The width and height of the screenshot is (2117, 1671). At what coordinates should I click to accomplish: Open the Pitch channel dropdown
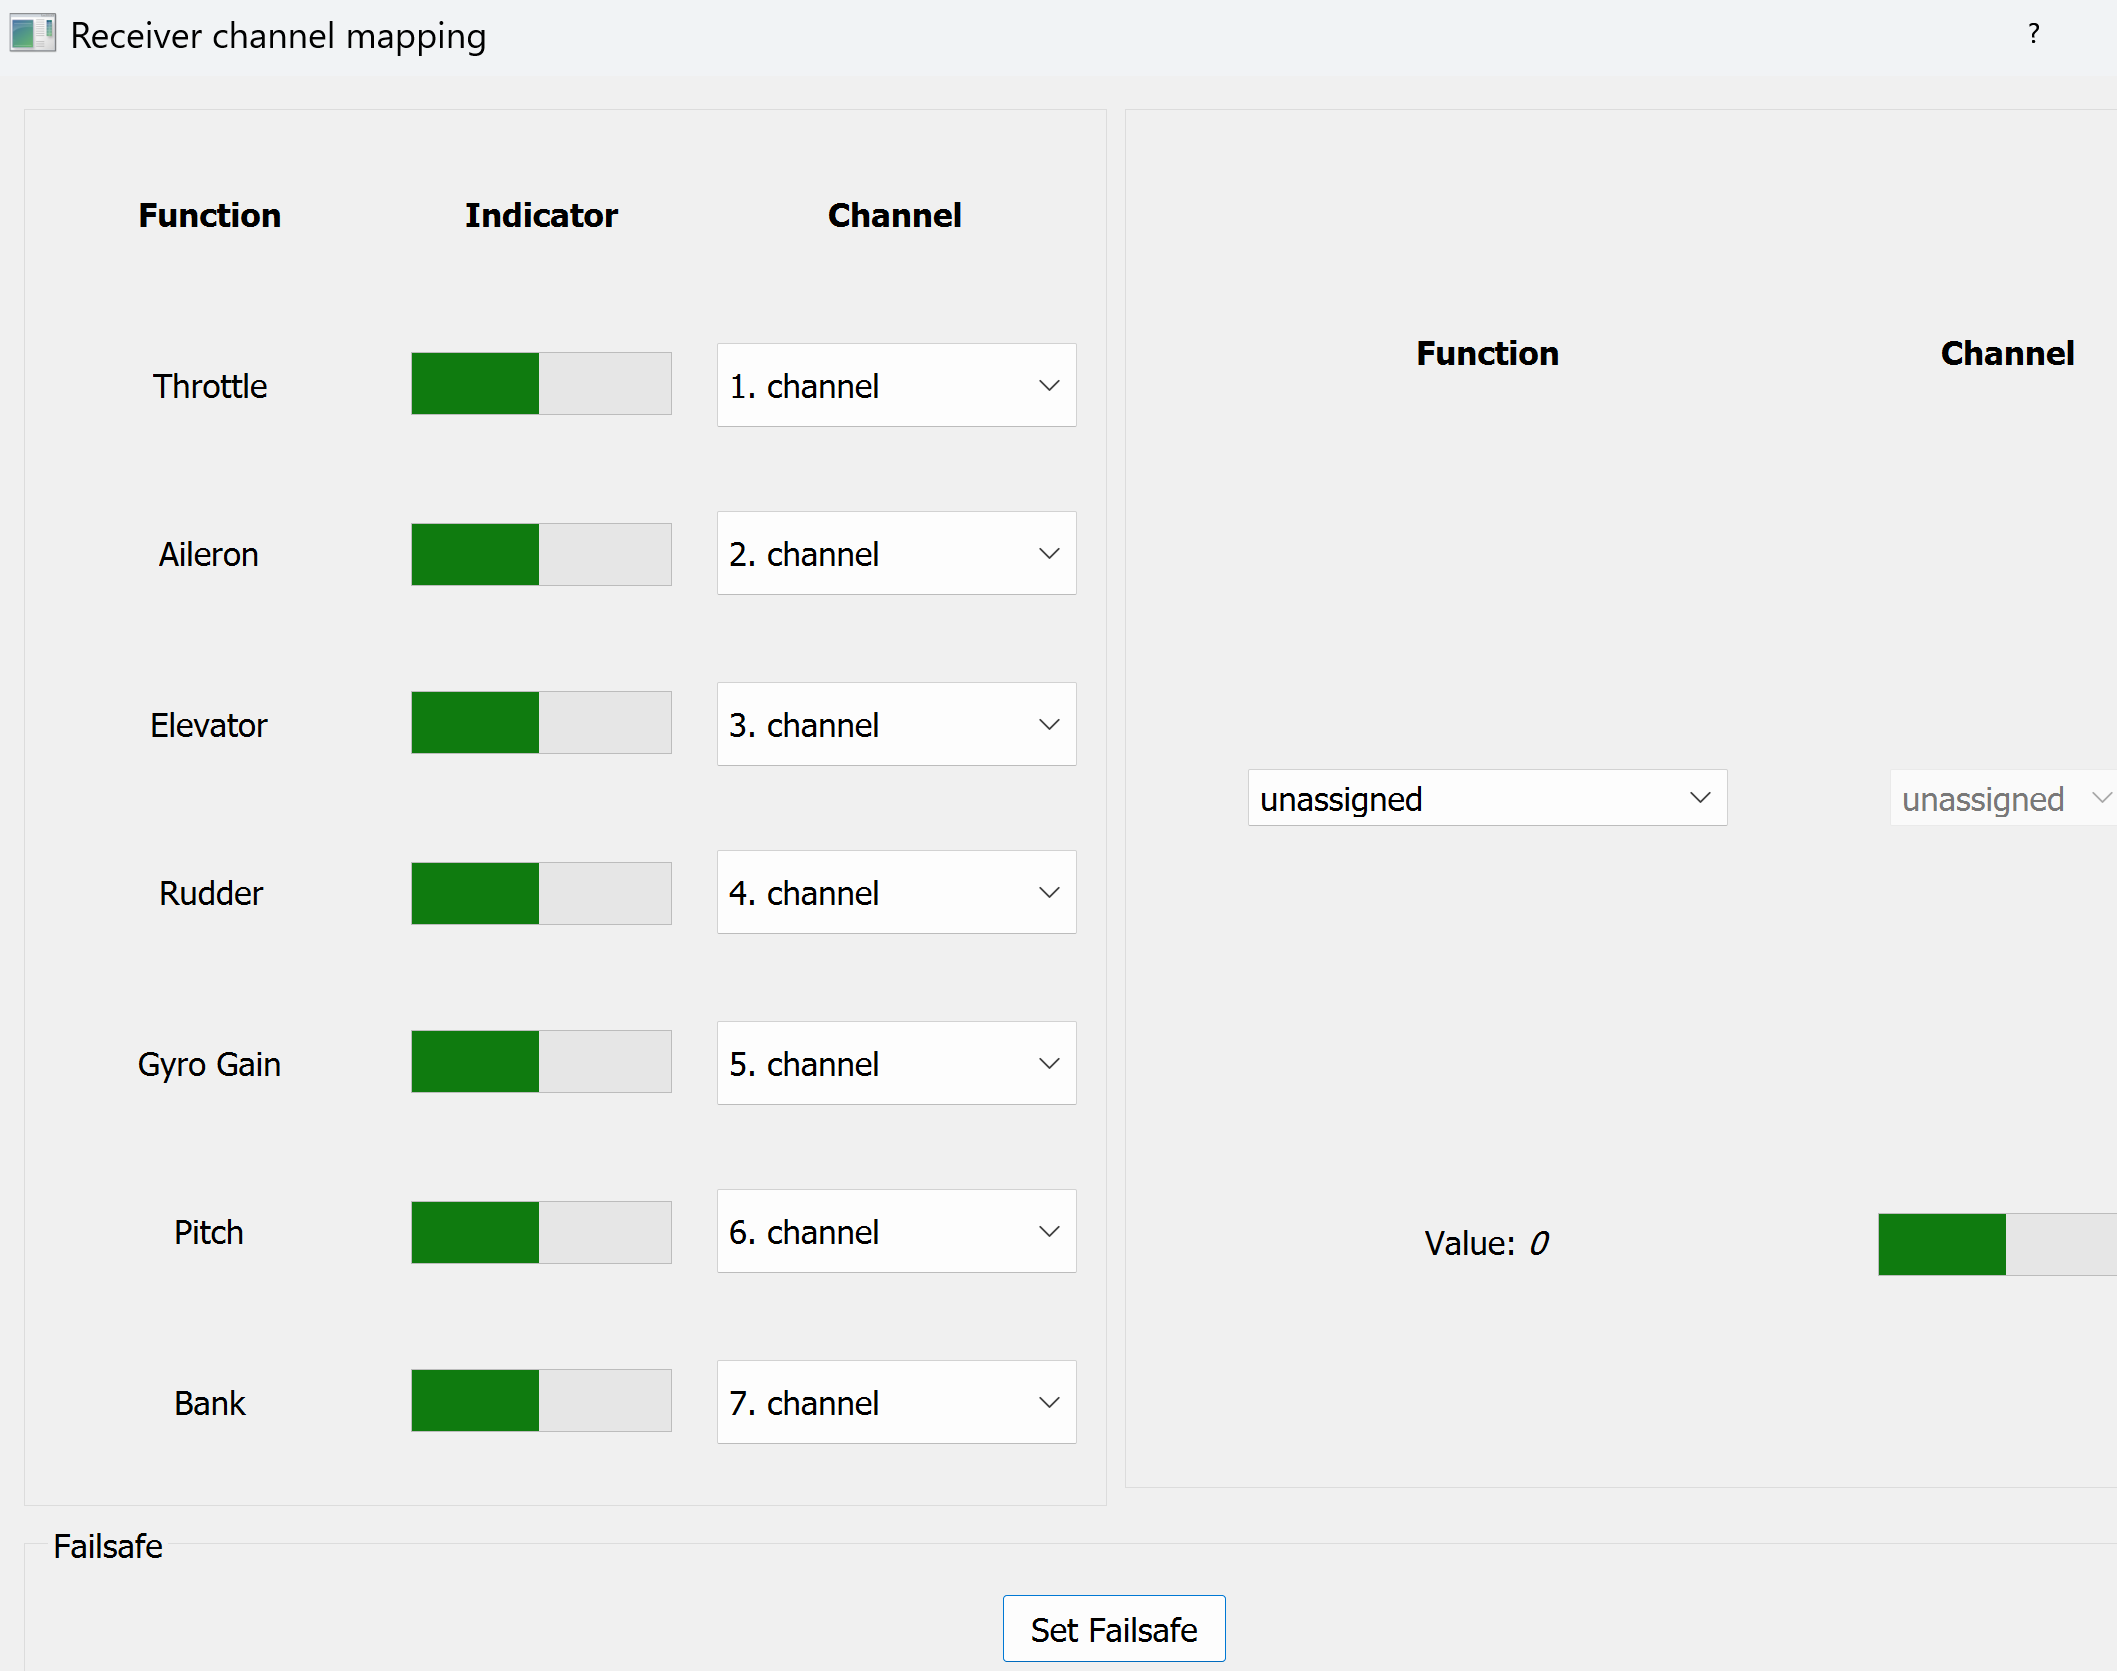tap(896, 1231)
